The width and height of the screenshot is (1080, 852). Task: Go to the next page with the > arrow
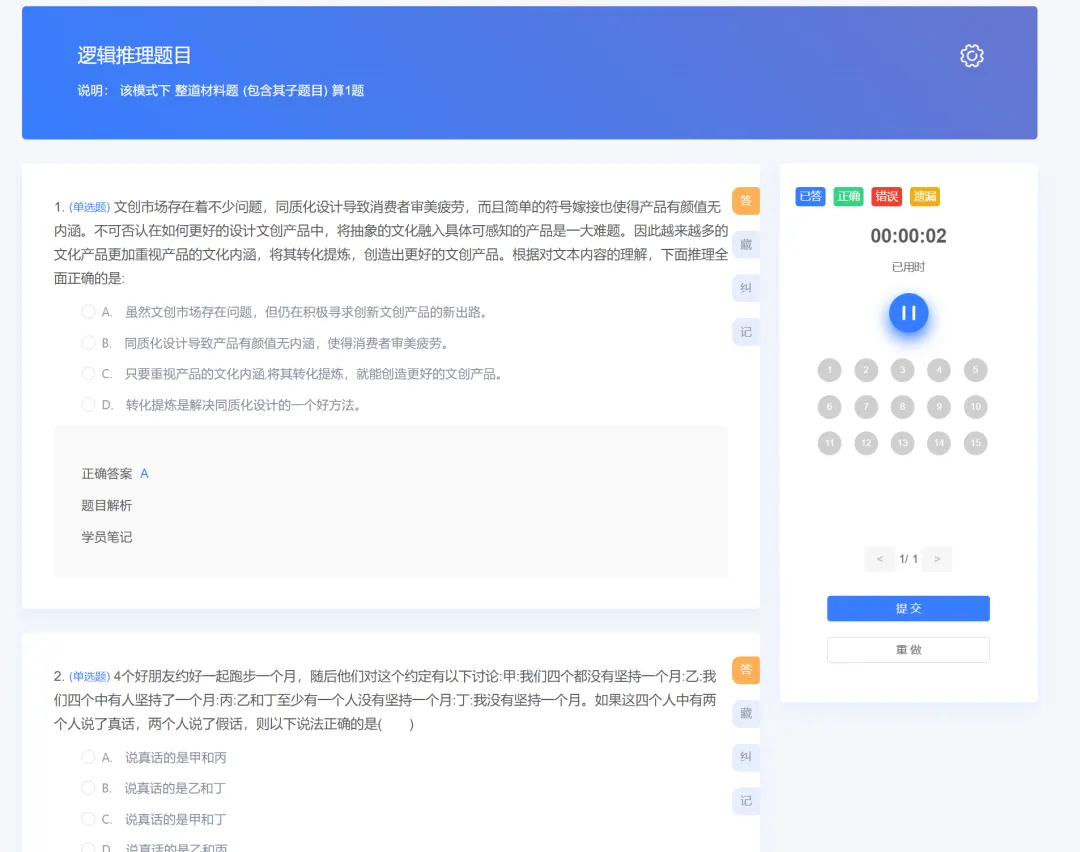pyautogui.click(x=937, y=559)
